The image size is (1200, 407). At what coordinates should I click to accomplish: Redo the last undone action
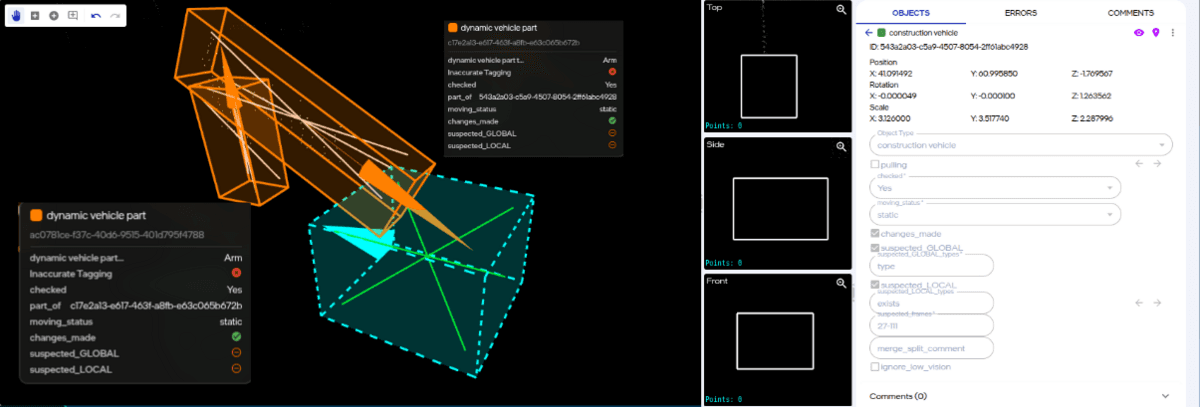[116, 16]
